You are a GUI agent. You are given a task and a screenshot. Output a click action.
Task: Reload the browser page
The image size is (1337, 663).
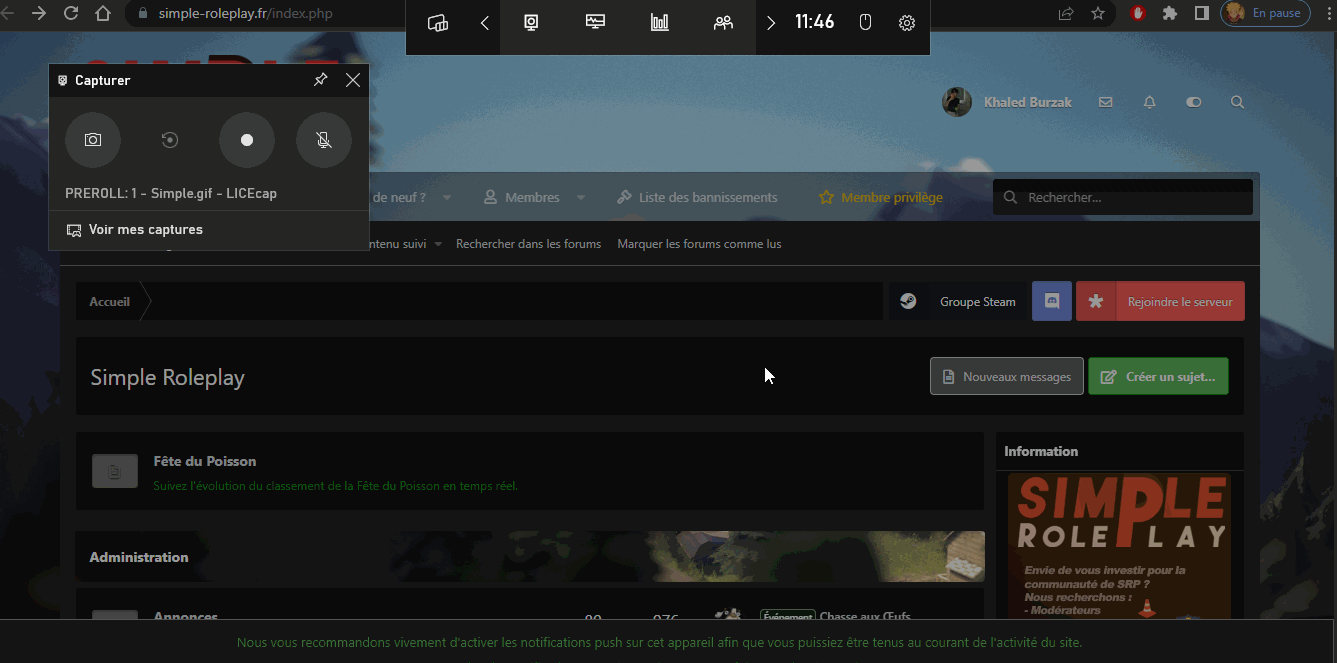tap(71, 14)
